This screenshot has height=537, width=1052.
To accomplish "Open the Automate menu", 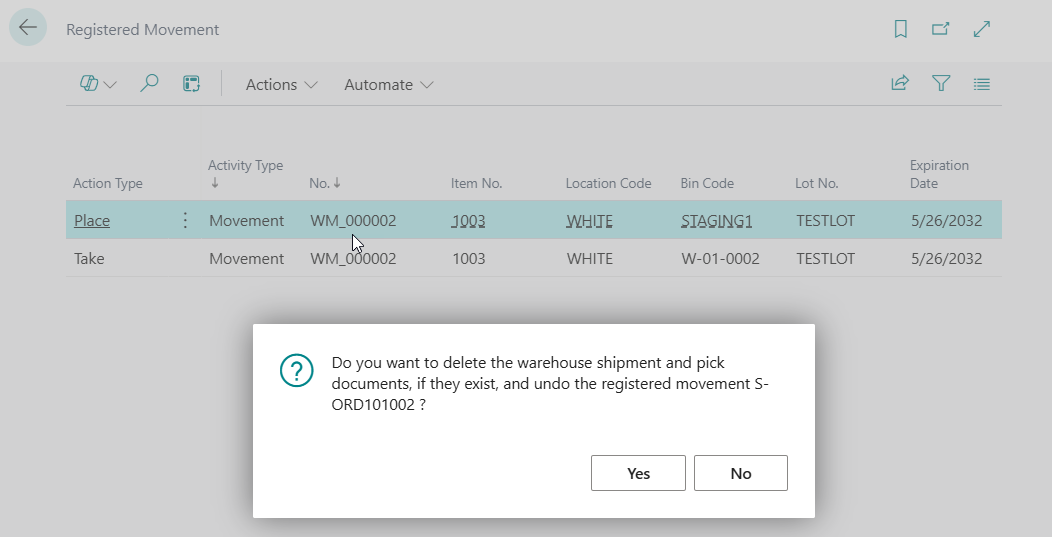I will [388, 85].
